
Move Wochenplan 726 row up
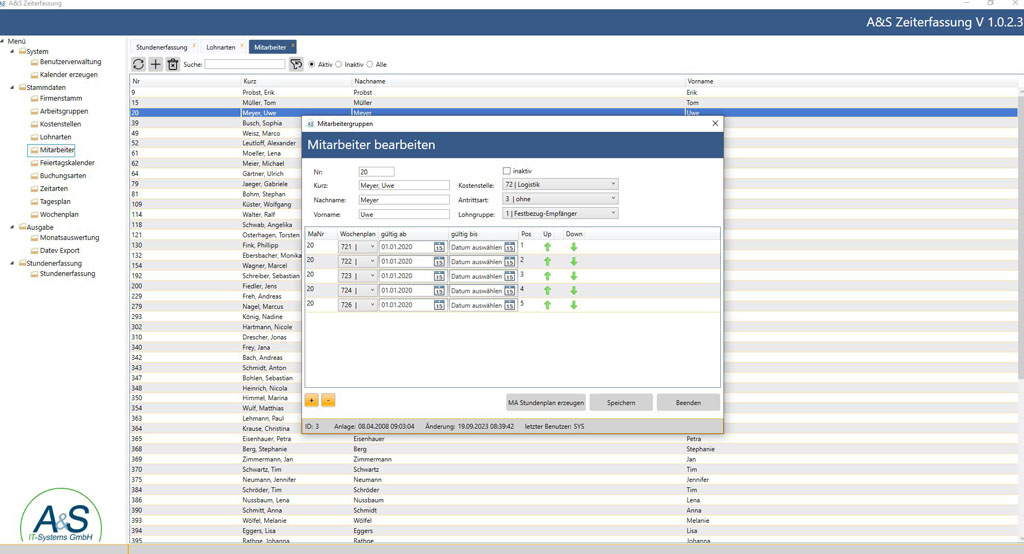coord(547,305)
